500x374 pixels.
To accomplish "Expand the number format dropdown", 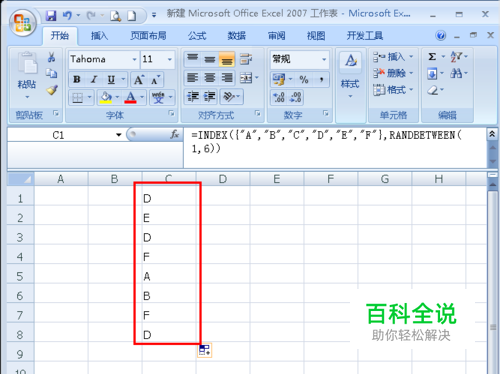I will coord(324,59).
